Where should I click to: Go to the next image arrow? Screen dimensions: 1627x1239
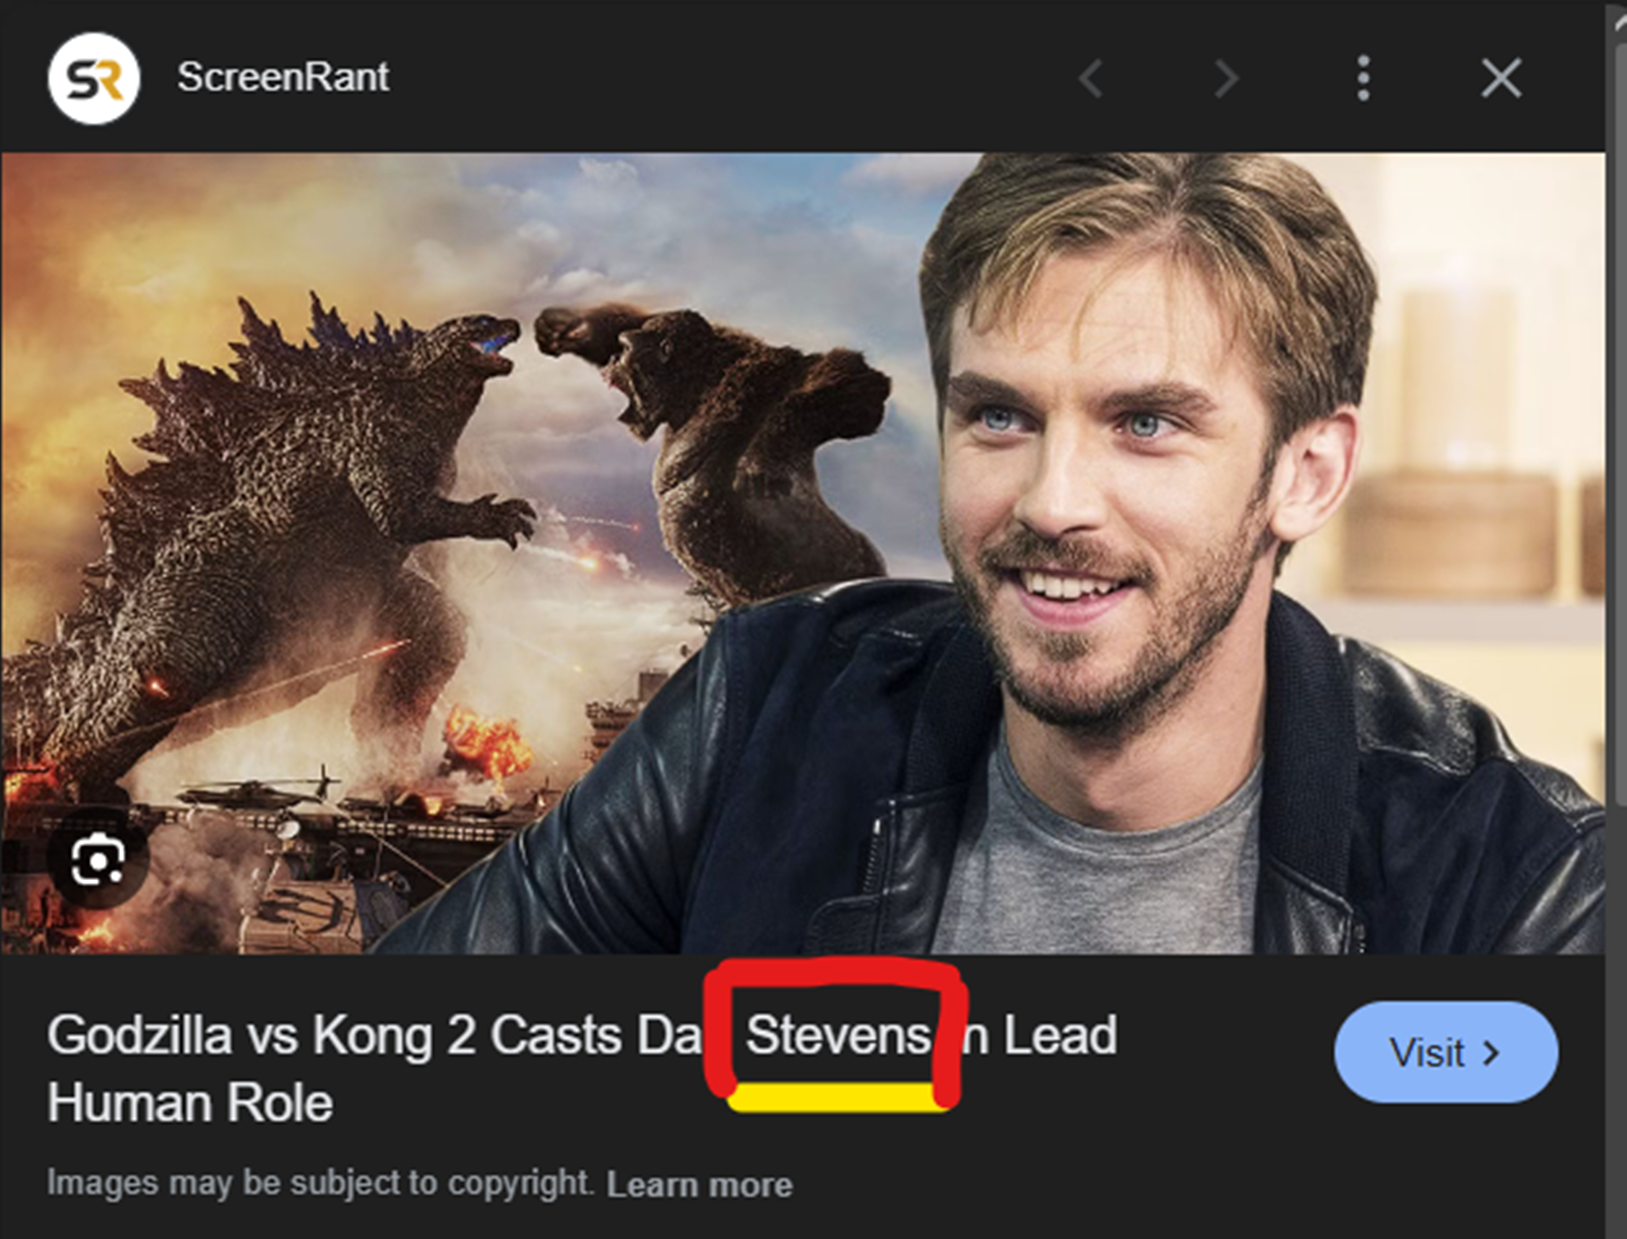1226,78
